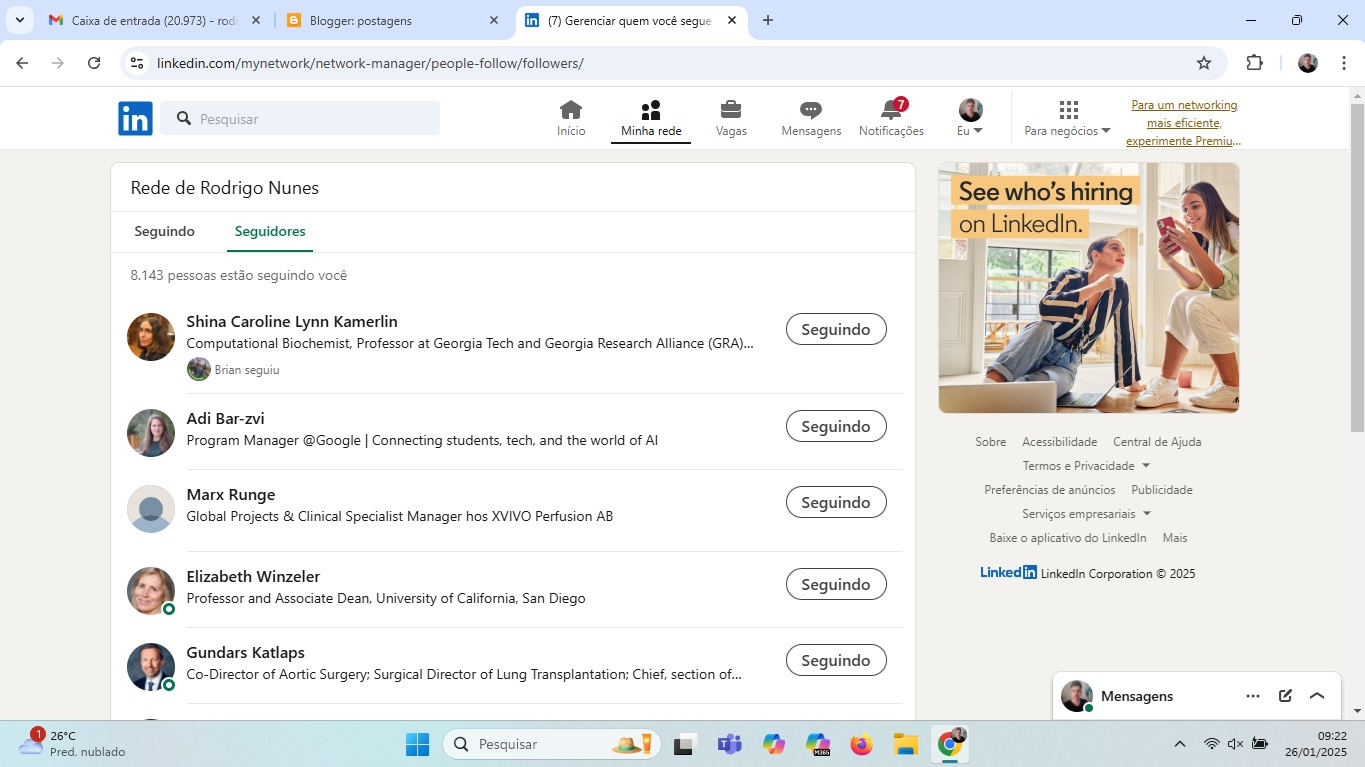Bookmark this page with star icon

click(1204, 63)
